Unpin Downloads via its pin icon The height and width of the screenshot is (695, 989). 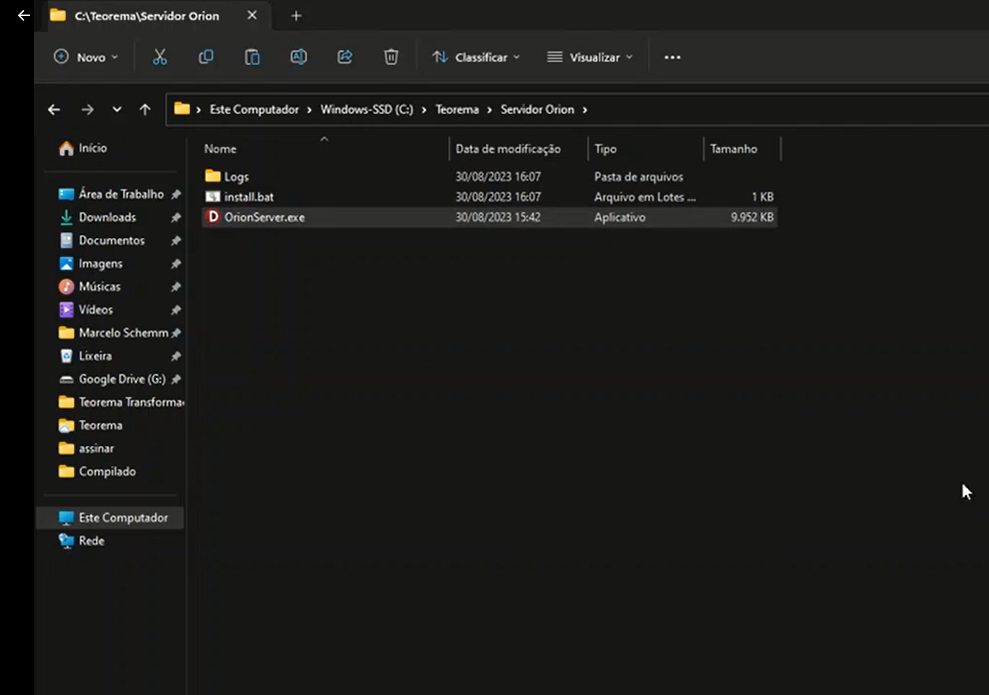[175, 218]
